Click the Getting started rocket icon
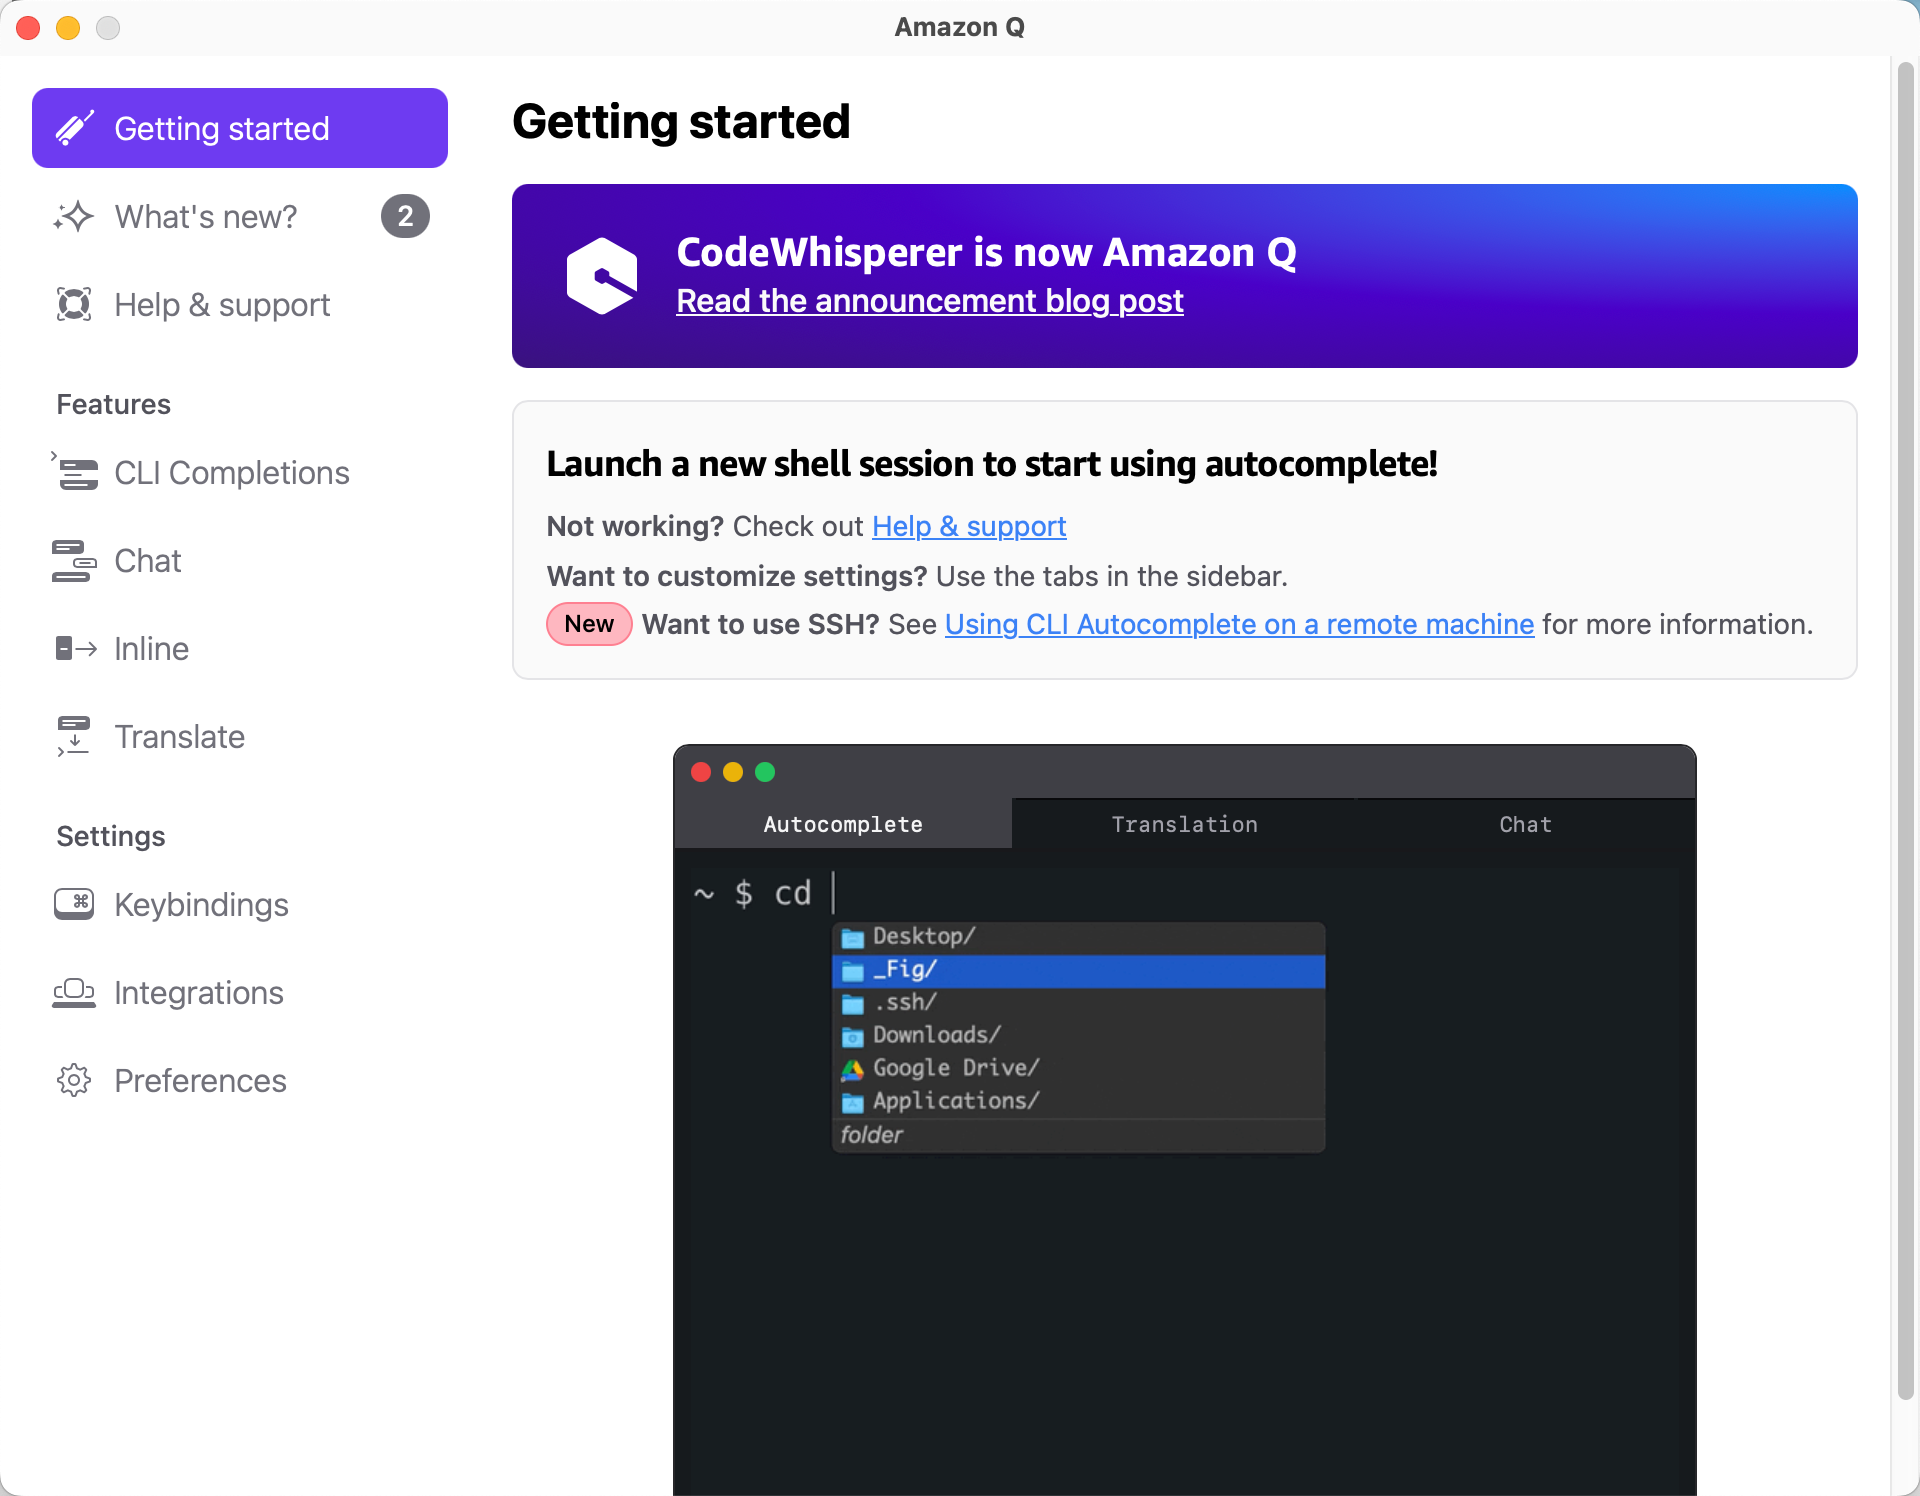This screenshot has height=1496, width=1920. click(x=75, y=129)
